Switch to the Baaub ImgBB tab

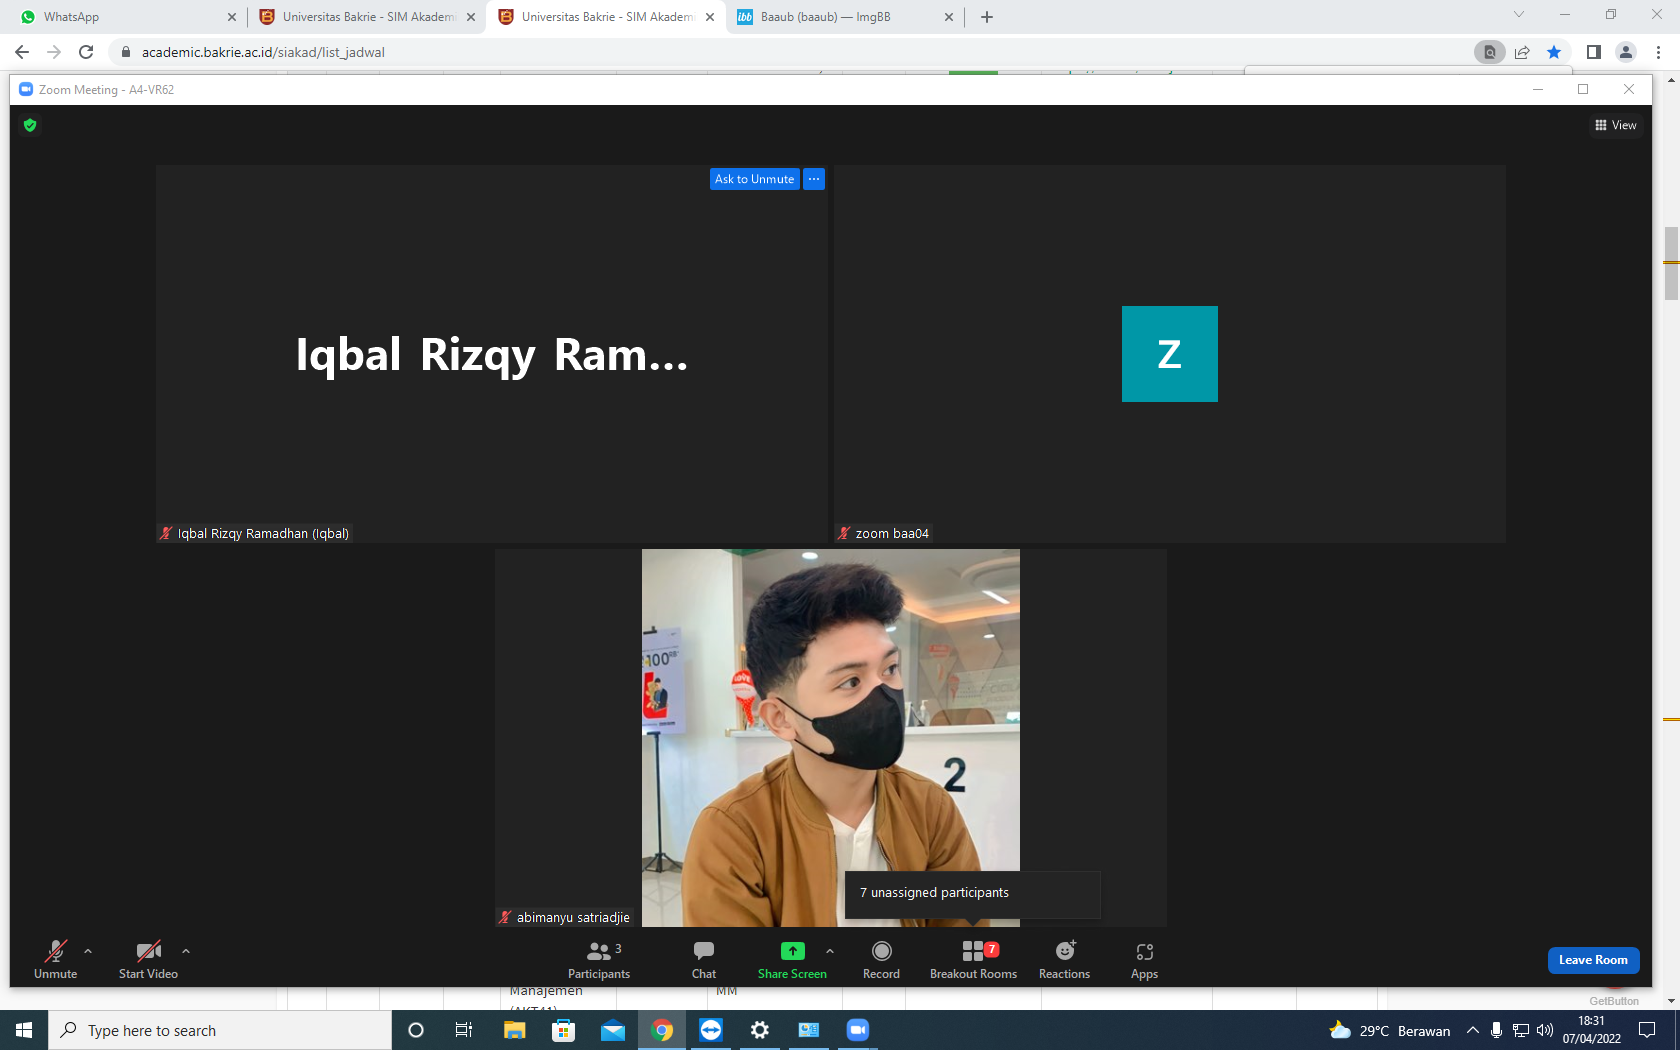846,17
